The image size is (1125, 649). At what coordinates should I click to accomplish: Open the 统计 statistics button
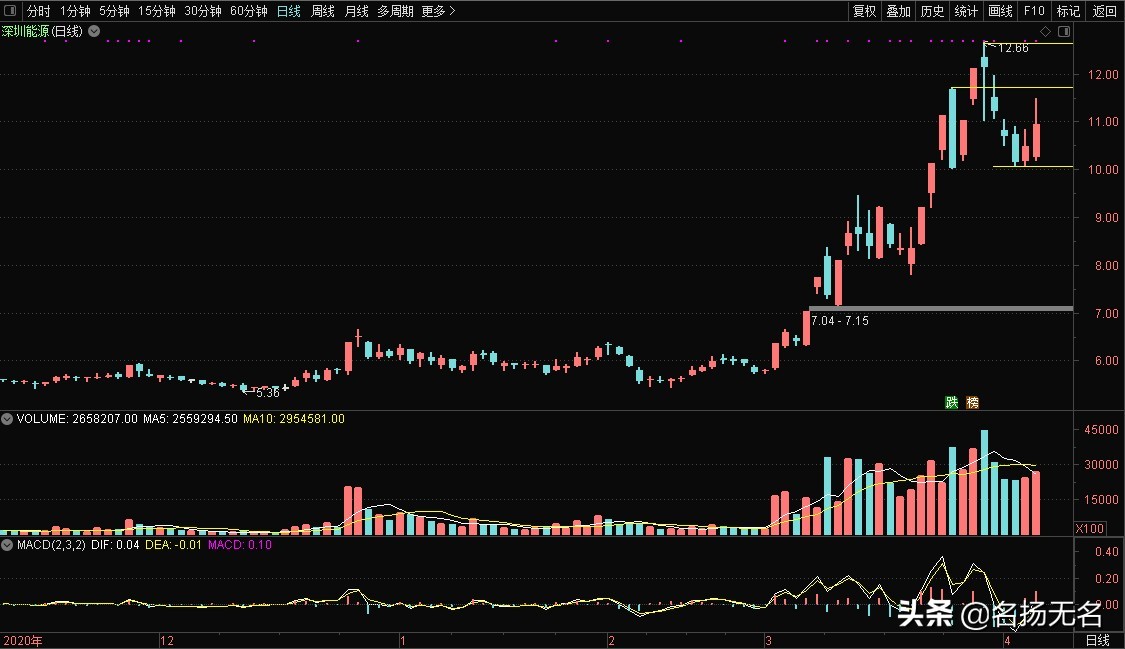click(966, 11)
